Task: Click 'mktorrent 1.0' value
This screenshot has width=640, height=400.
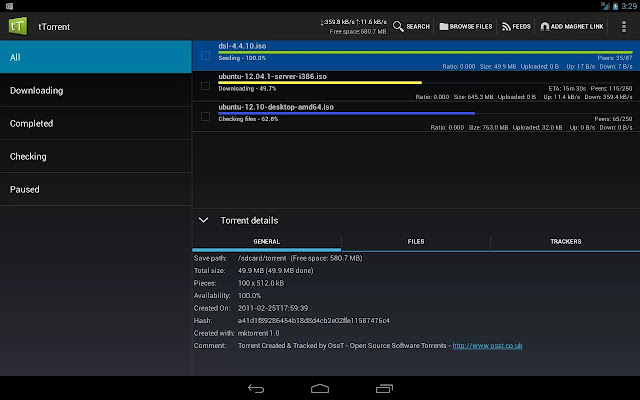Action: coord(258,333)
